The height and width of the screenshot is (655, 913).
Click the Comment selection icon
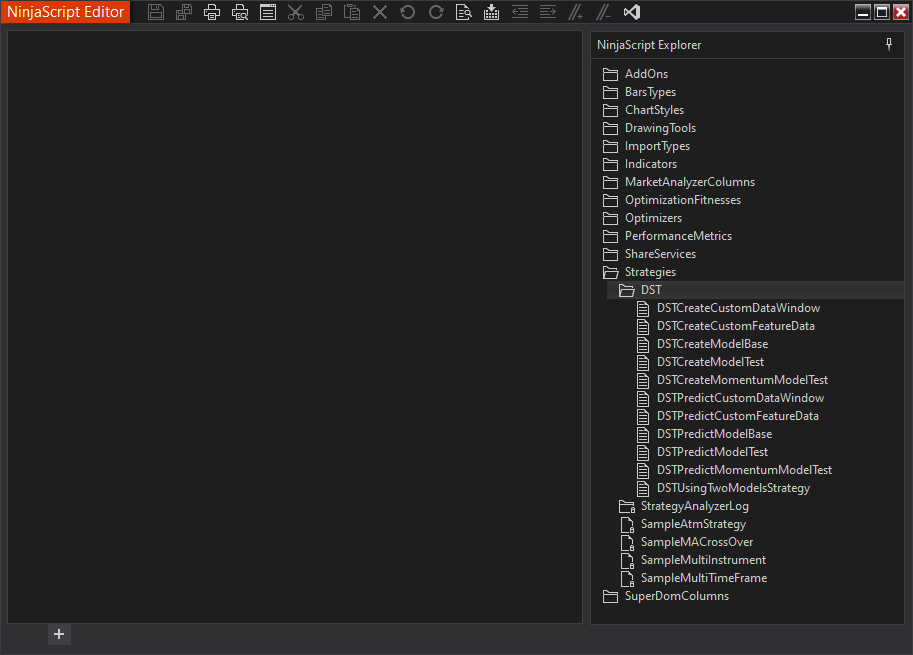point(575,12)
